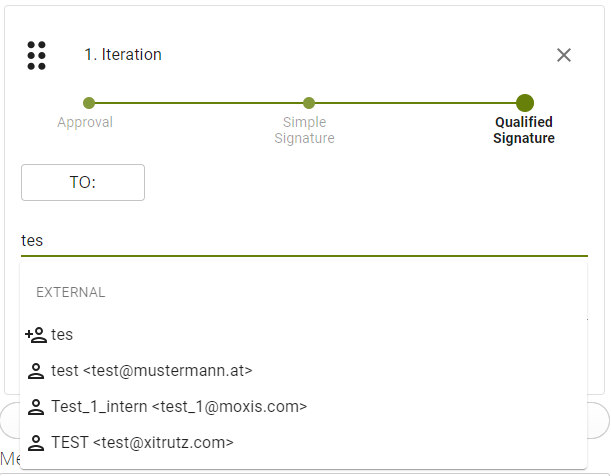Click person icon for Test_1_intern
This screenshot has width=611, height=476.
36,407
